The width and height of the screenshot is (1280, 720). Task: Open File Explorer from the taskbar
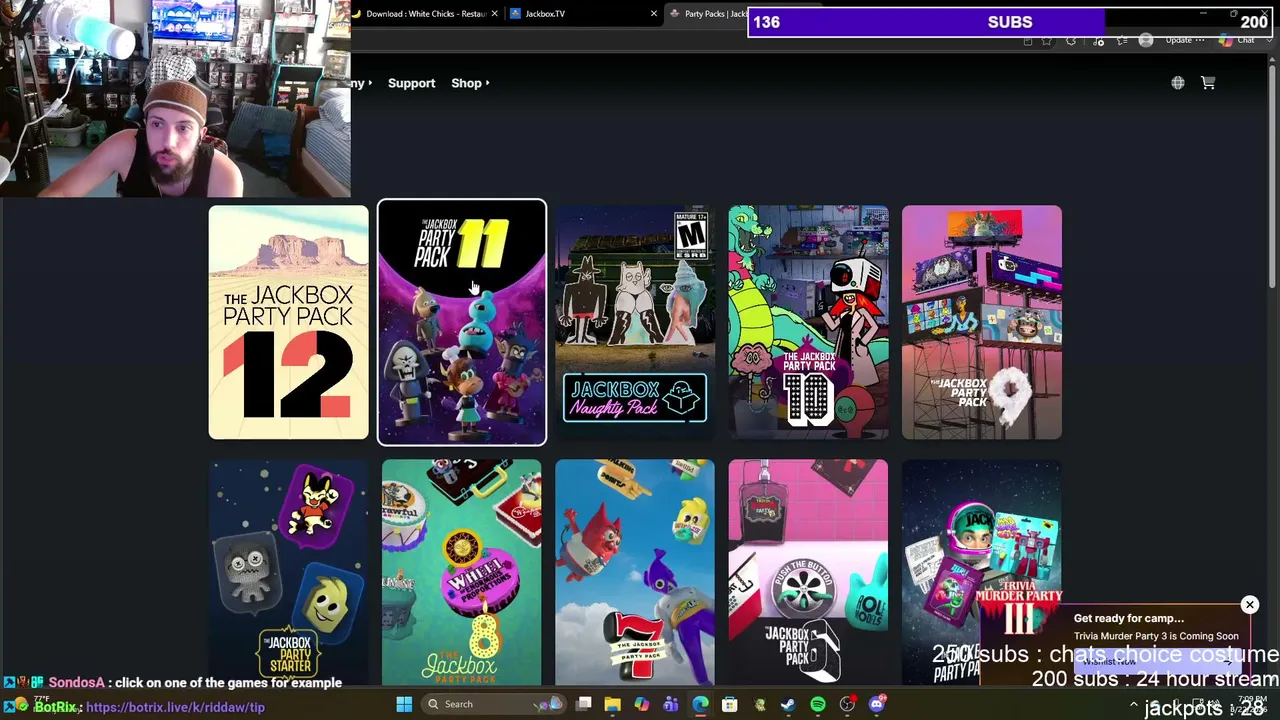613,704
